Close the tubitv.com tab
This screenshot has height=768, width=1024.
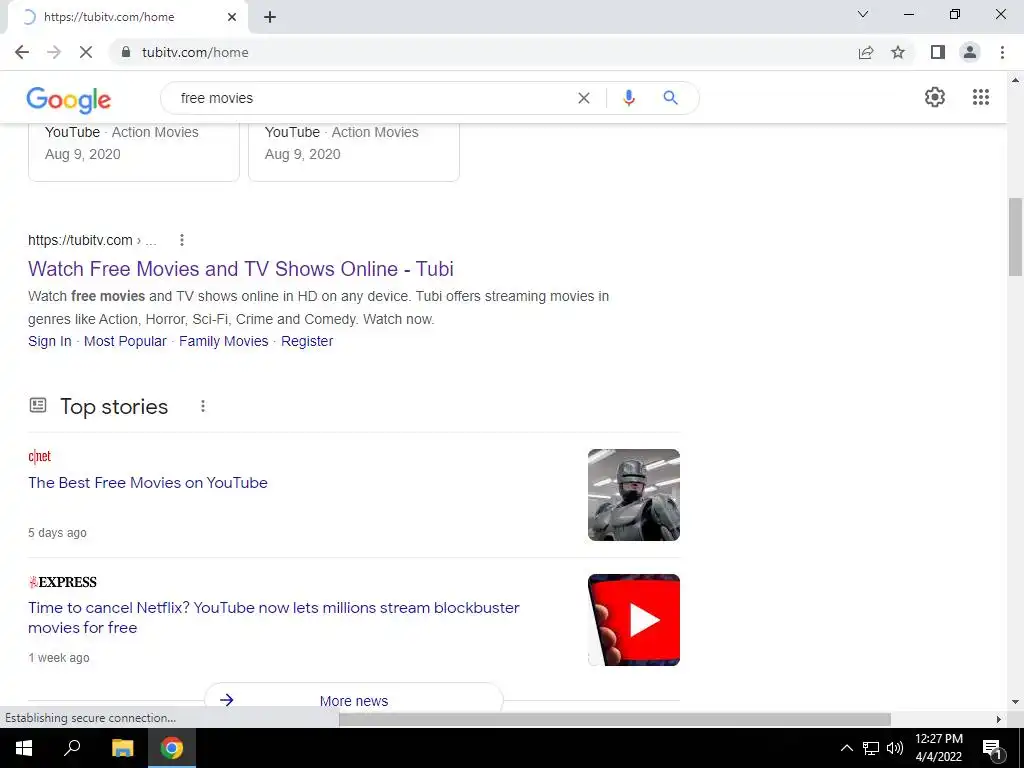point(232,17)
